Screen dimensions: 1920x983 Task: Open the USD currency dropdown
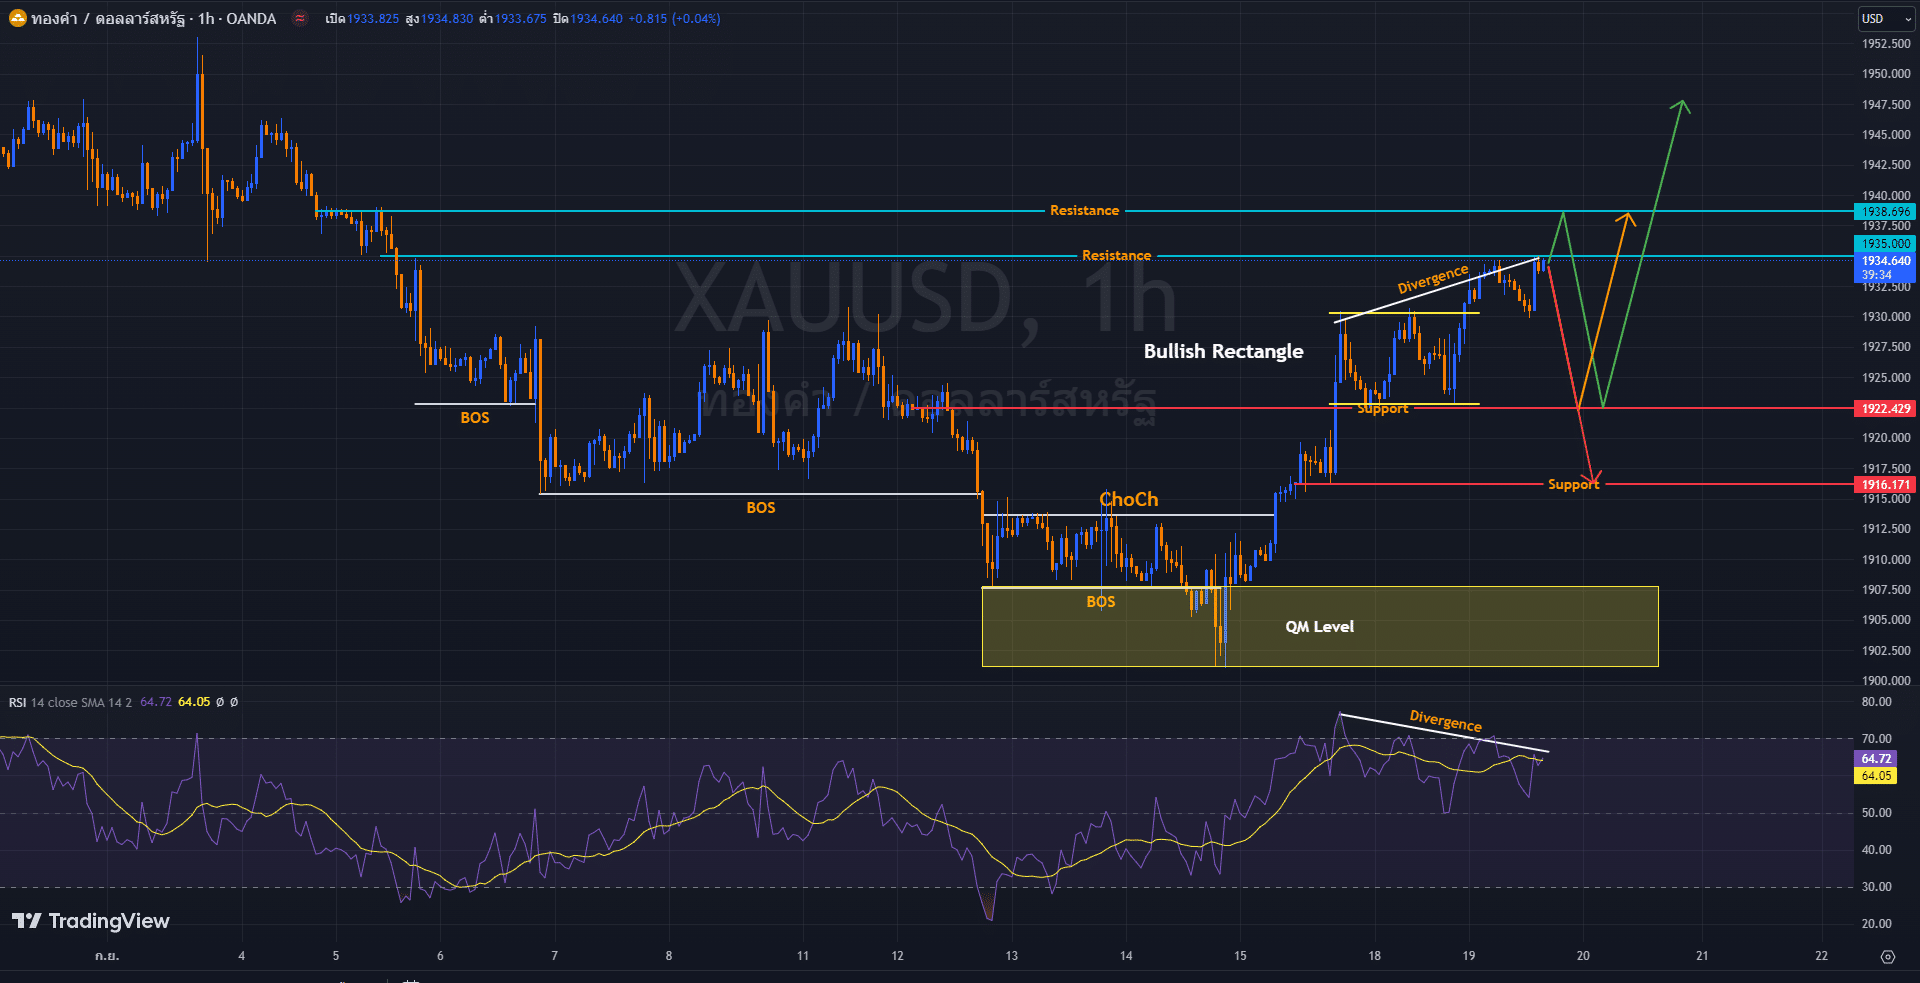[x=1885, y=19]
